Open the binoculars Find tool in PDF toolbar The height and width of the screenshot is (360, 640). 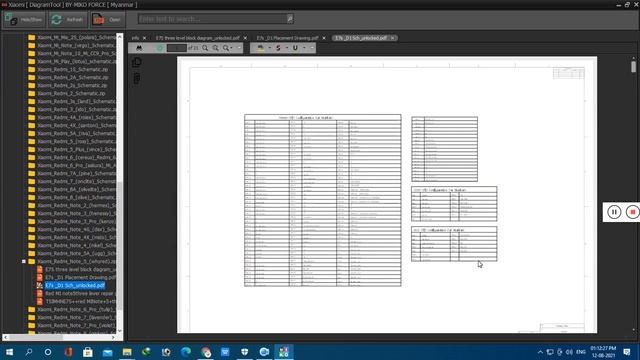click(x=139, y=48)
